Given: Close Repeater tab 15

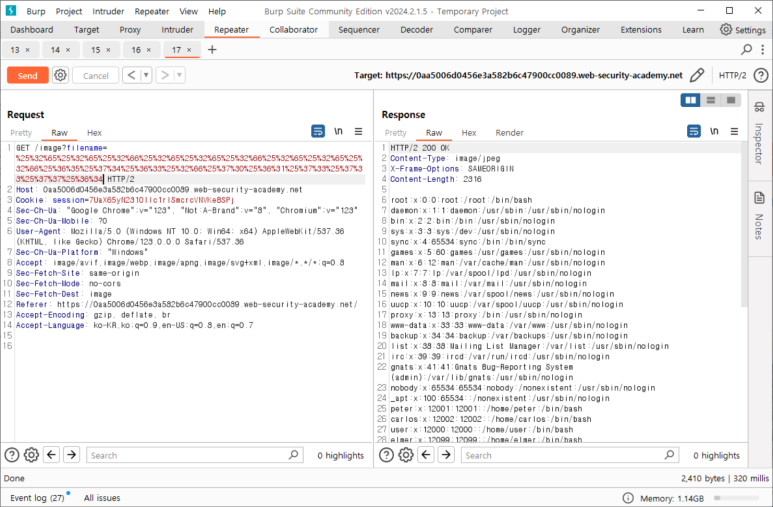Looking at the screenshot, I should pos(108,50).
